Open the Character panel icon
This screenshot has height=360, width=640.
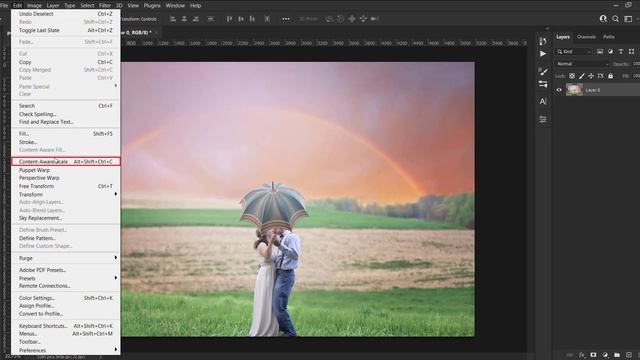pos(542,102)
